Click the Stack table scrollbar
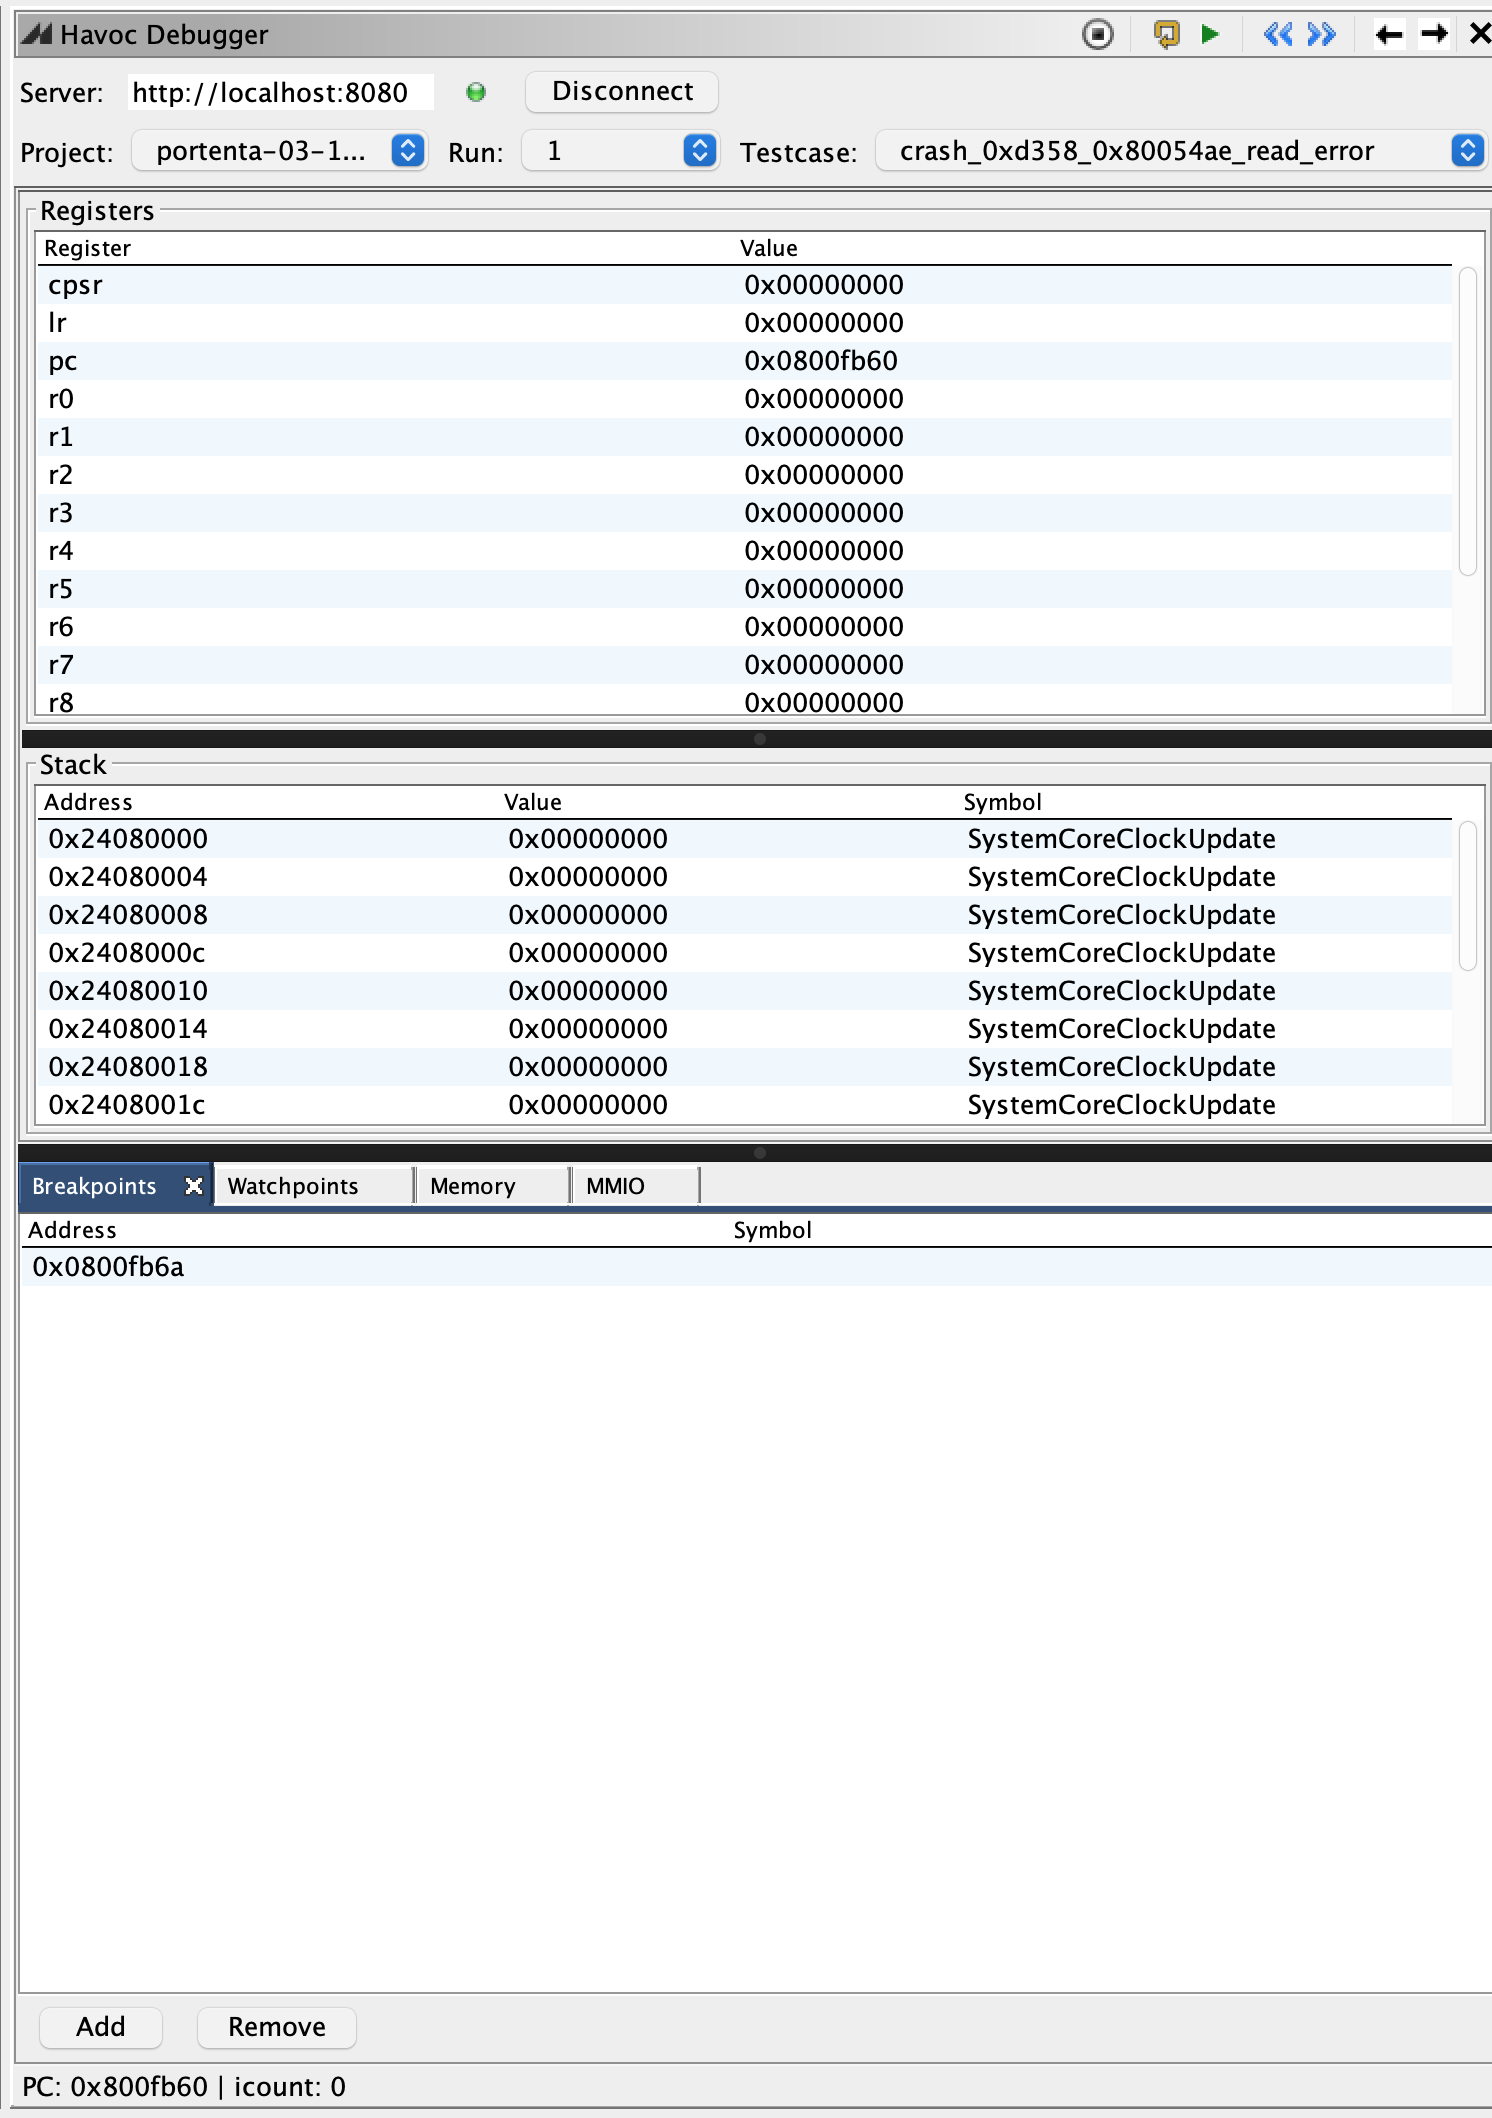Screen dimensions: 1492x2118 click(1468, 896)
